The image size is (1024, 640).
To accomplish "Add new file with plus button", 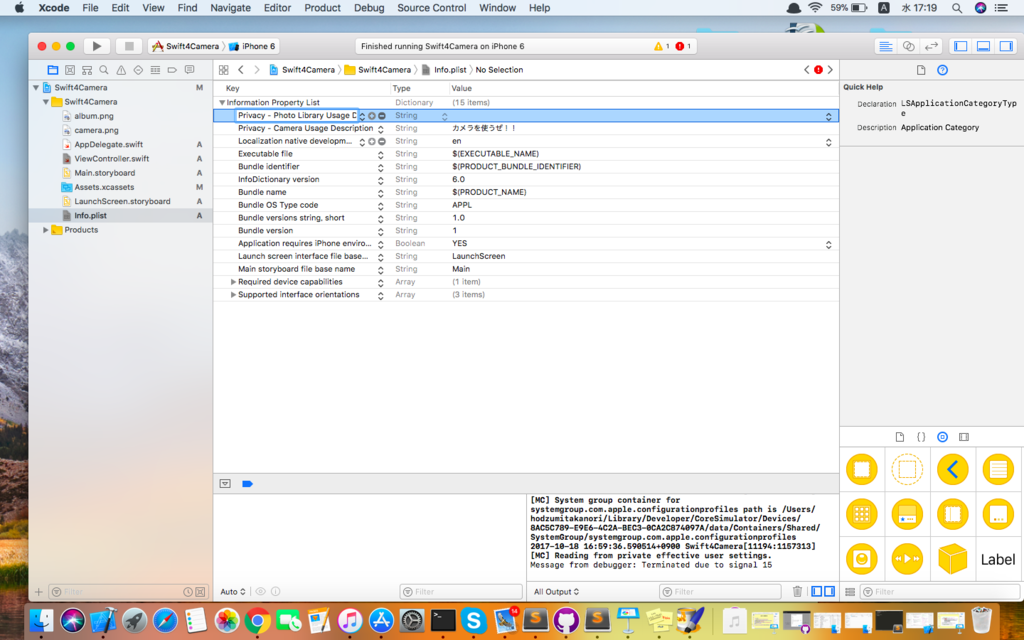I will [39, 592].
